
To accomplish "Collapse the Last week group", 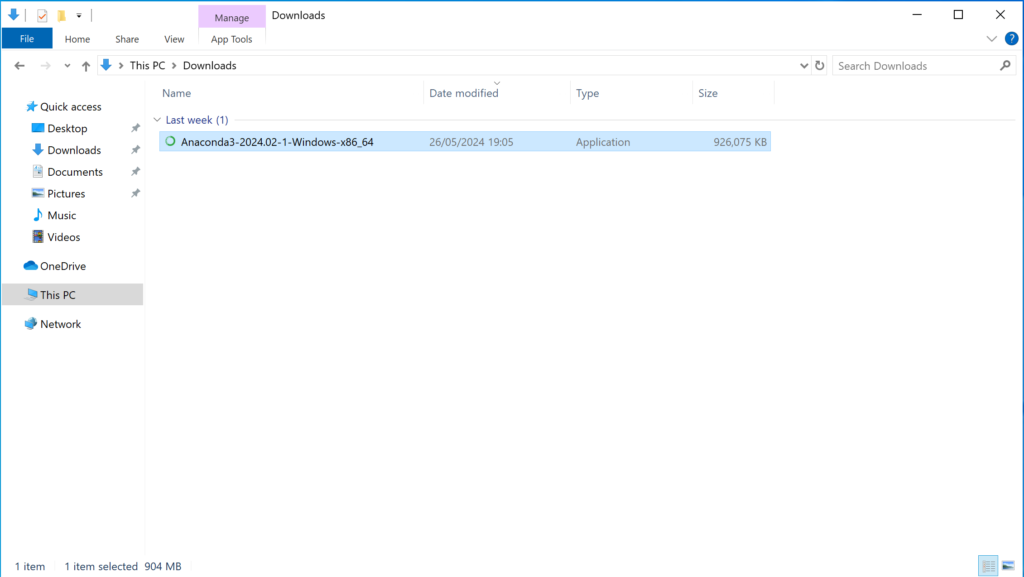I will click(x=157, y=120).
